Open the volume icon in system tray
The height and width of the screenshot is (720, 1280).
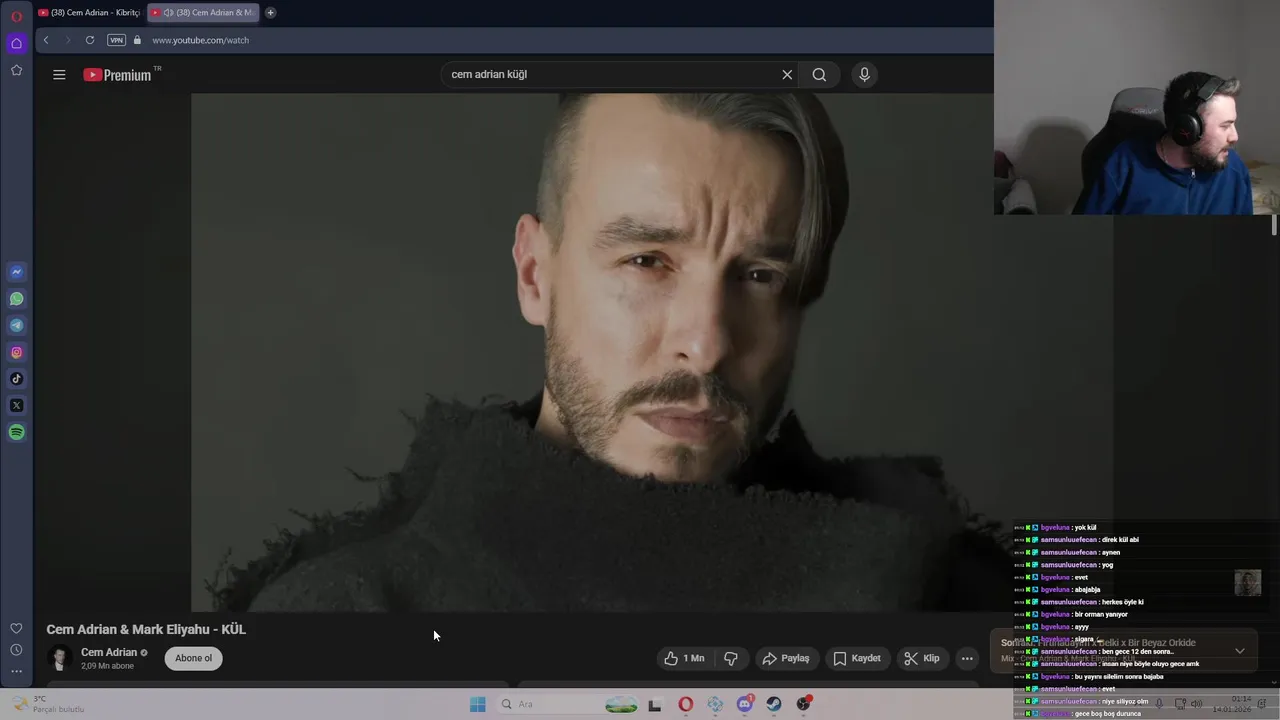[1197, 704]
